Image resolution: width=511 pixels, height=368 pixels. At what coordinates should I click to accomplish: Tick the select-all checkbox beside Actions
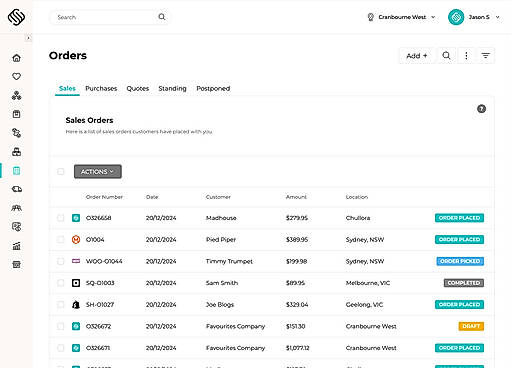pyautogui.click(x=61, y=172)
